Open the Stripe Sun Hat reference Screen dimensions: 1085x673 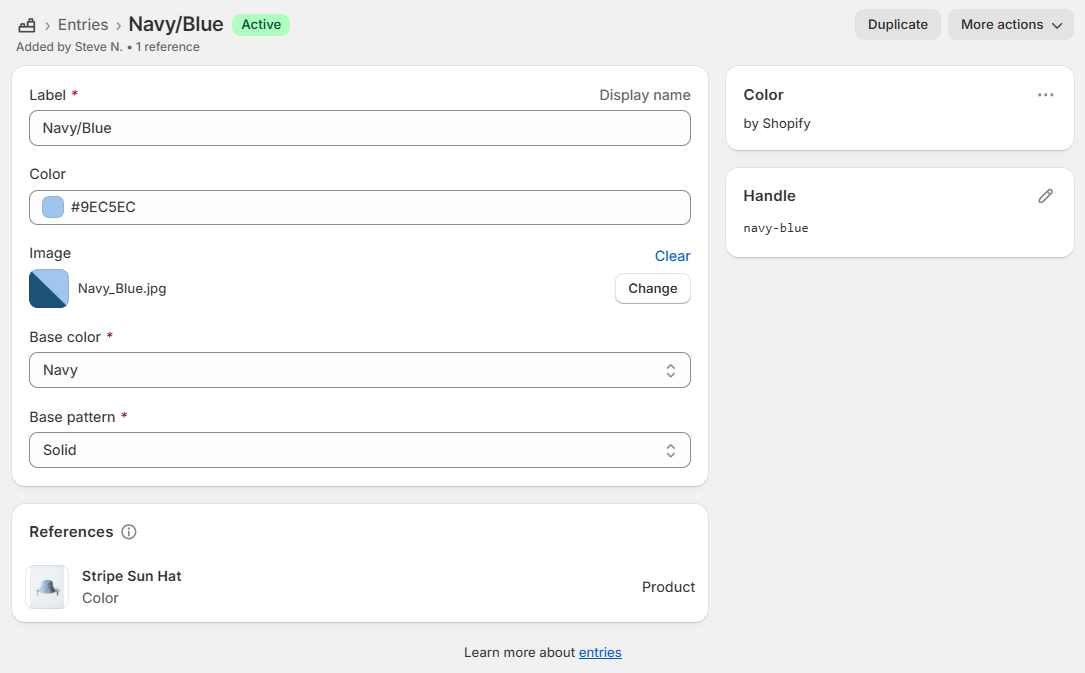[x=132, y=576]
